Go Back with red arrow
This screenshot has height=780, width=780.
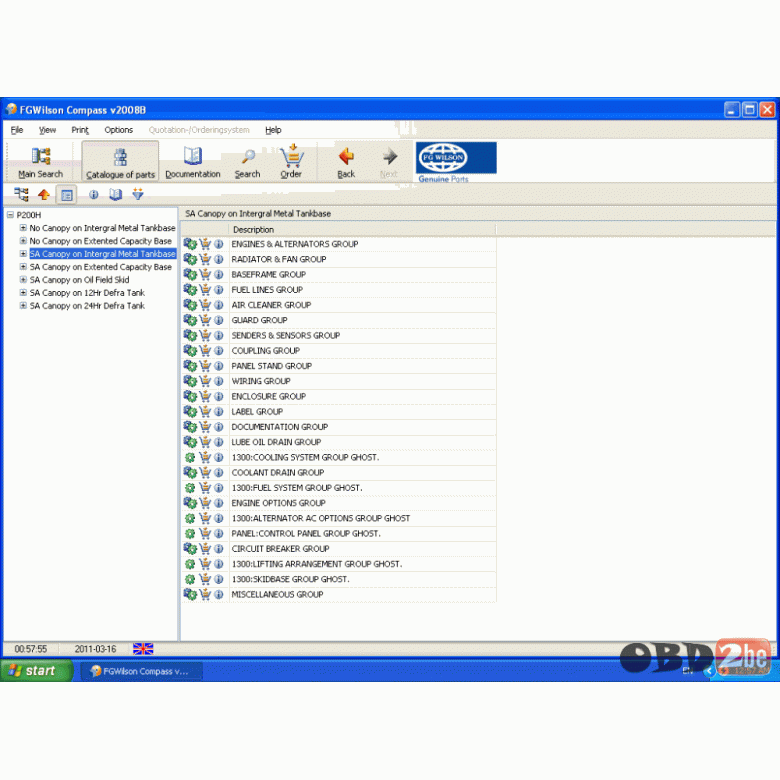click(x=346, y=162)
